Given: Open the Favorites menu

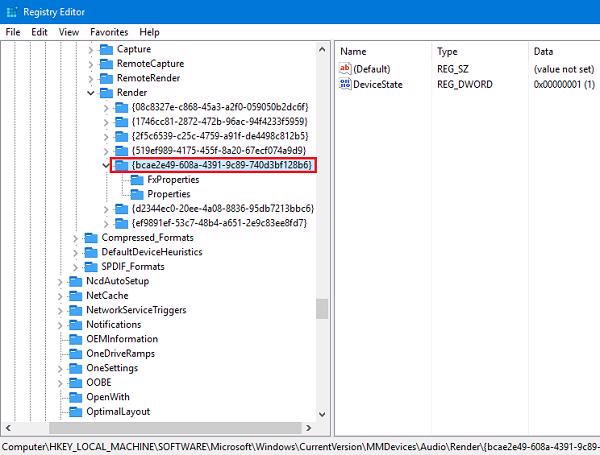Looking at the screenshot, I should [109, 32].
